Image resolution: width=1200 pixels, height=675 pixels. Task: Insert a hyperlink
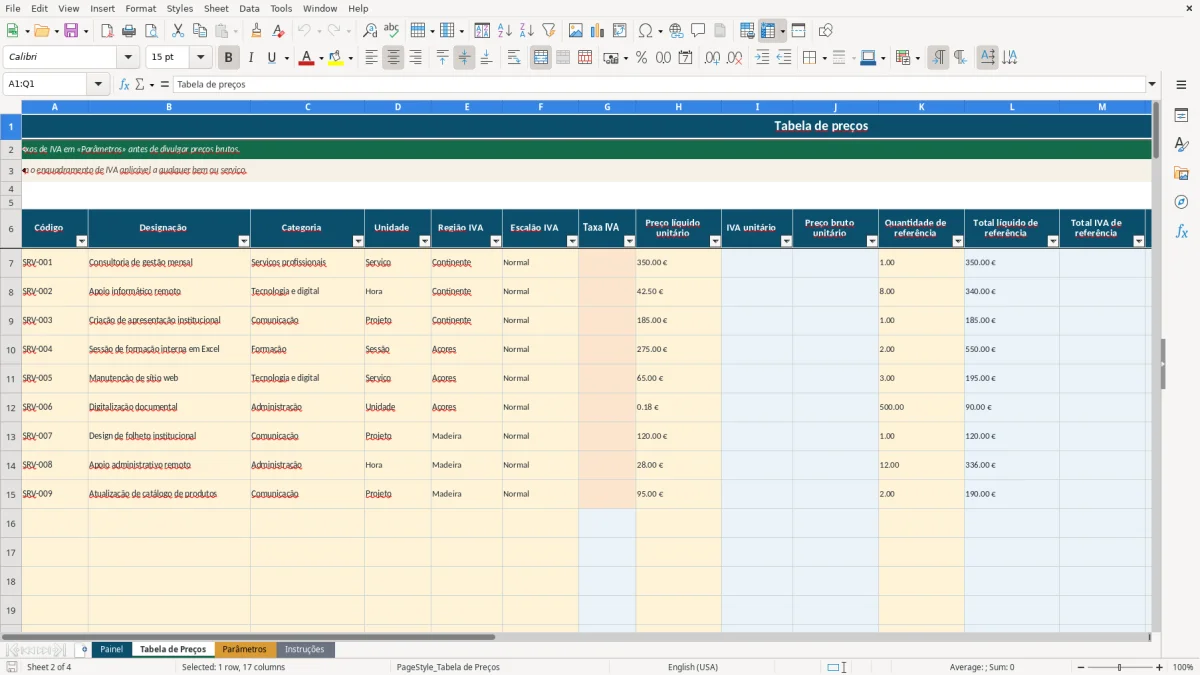(676, 31)
